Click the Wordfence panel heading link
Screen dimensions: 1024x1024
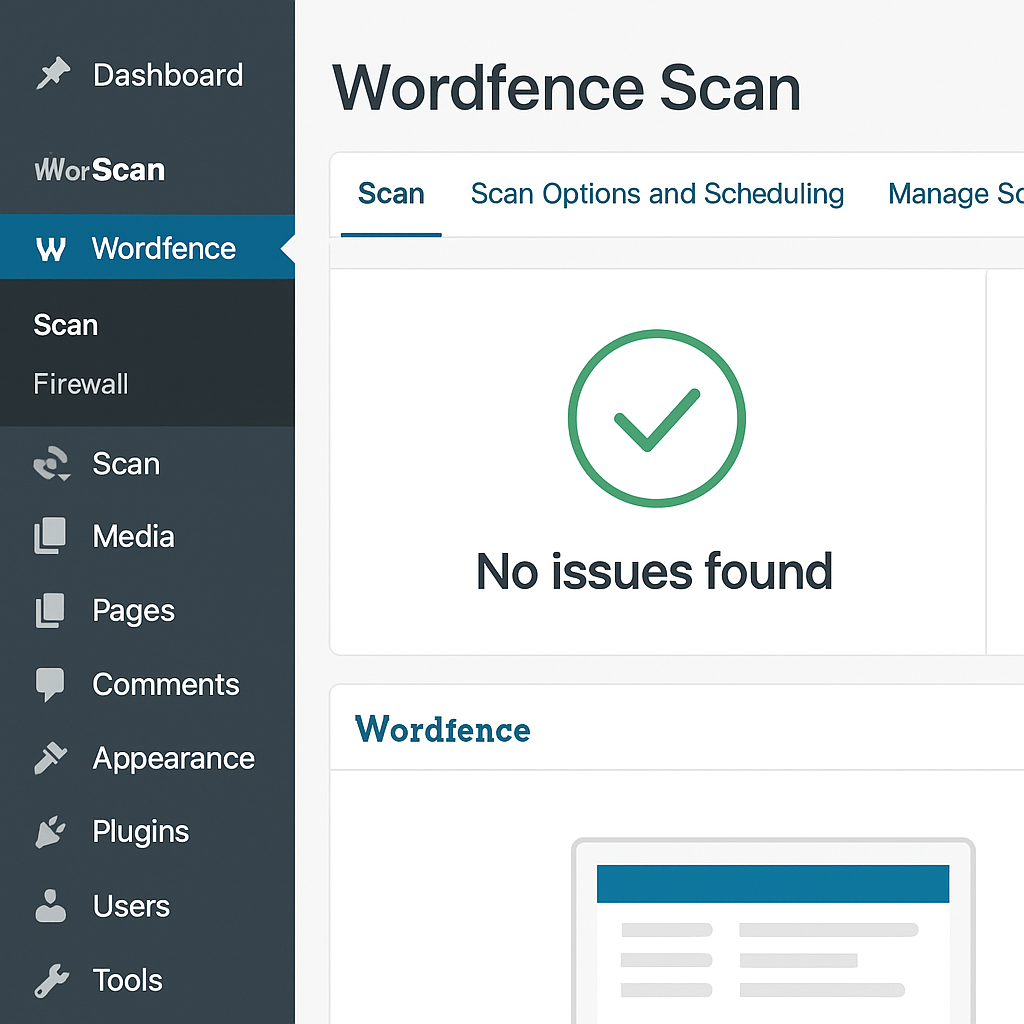443,729
